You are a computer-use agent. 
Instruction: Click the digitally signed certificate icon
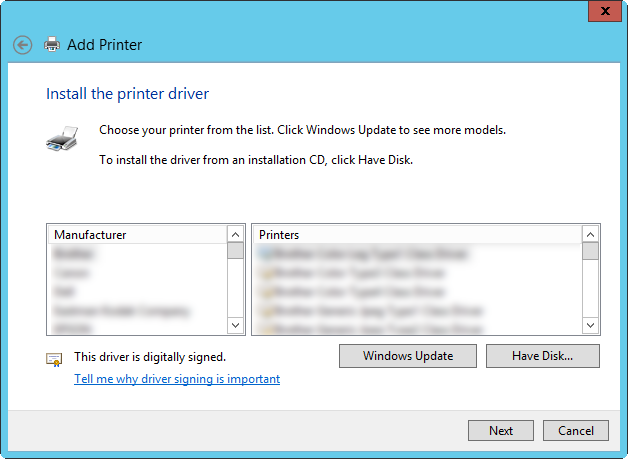[55, 359]
